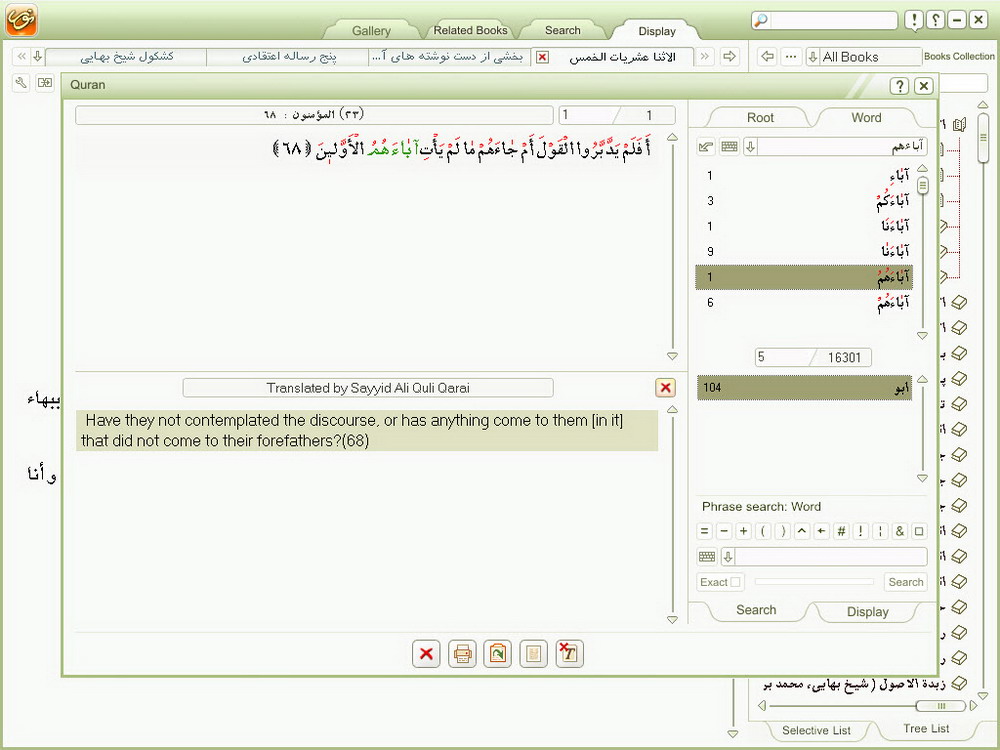Select the top Display tab
The height and width of the screenshot is (750, 1000).
657,31
